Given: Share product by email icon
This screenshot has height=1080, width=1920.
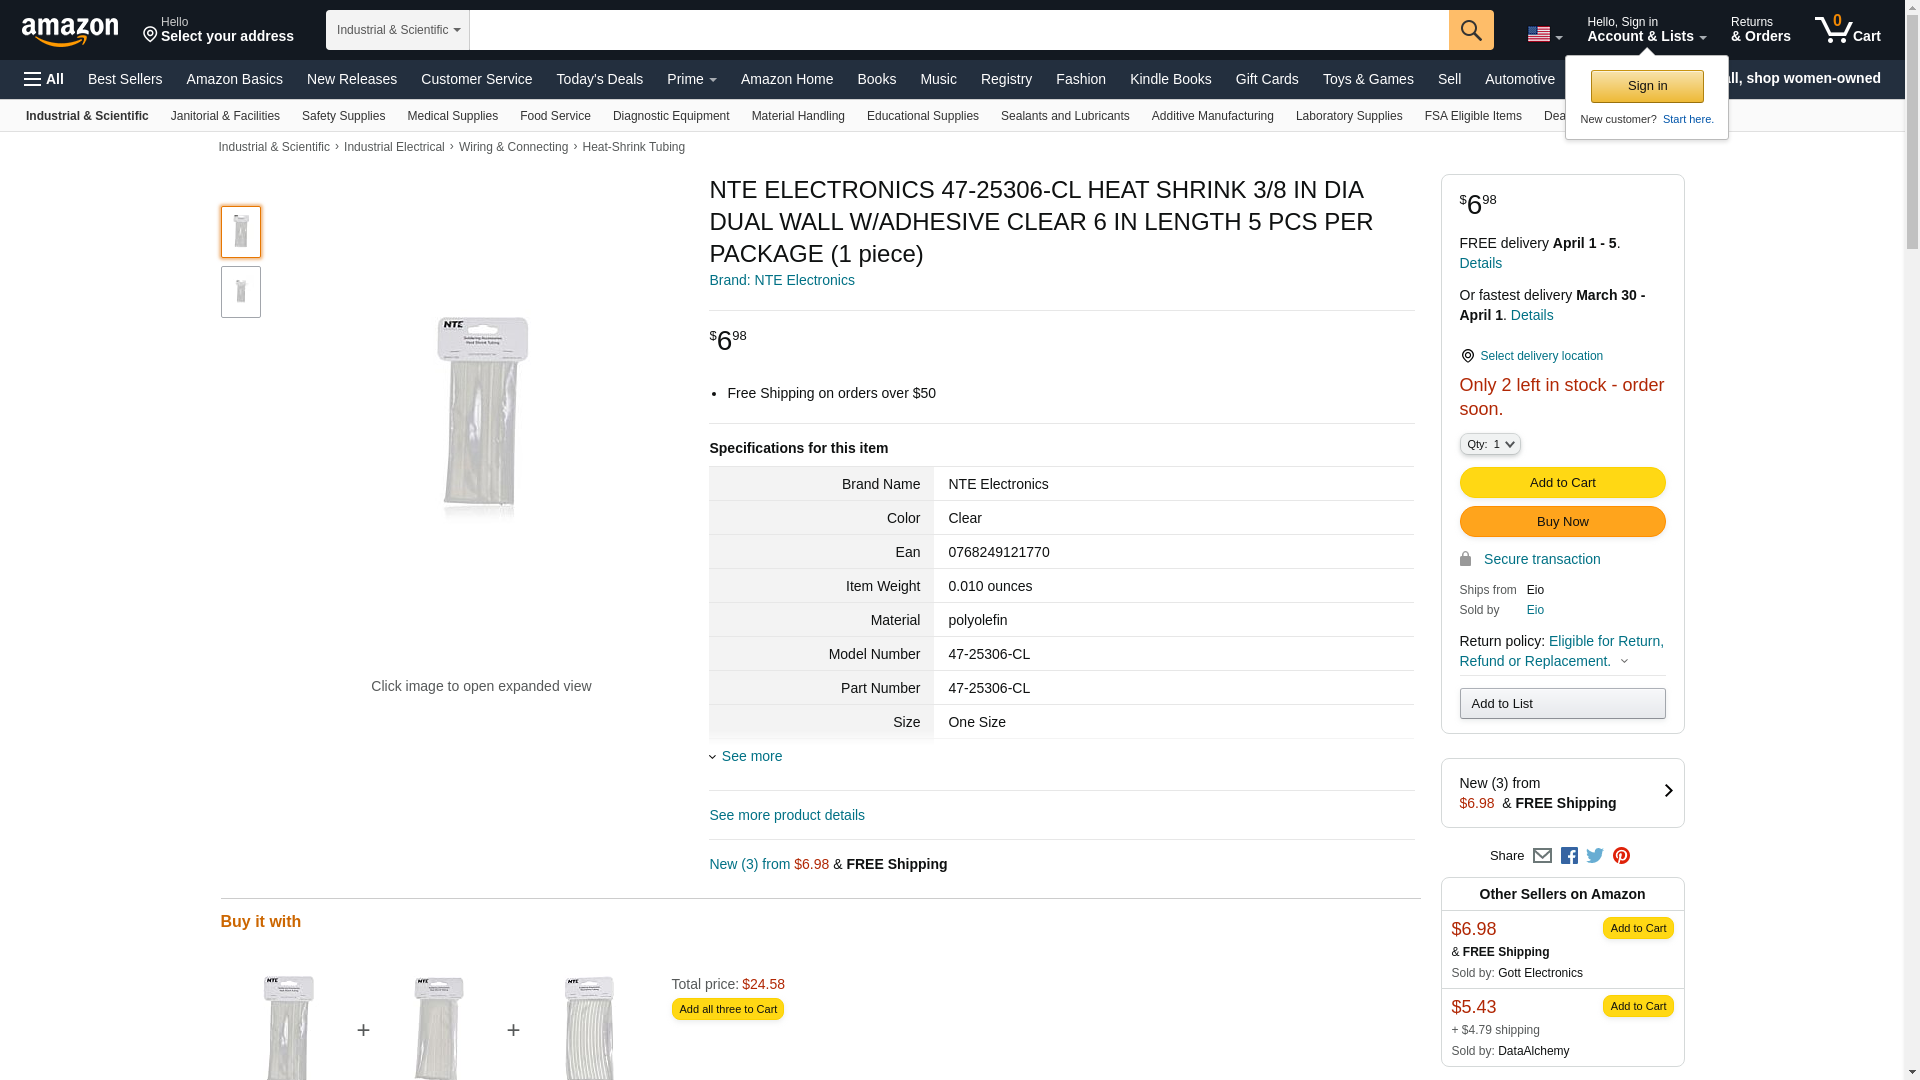Looking at the screenshot, I should (x=1542, y=856).
